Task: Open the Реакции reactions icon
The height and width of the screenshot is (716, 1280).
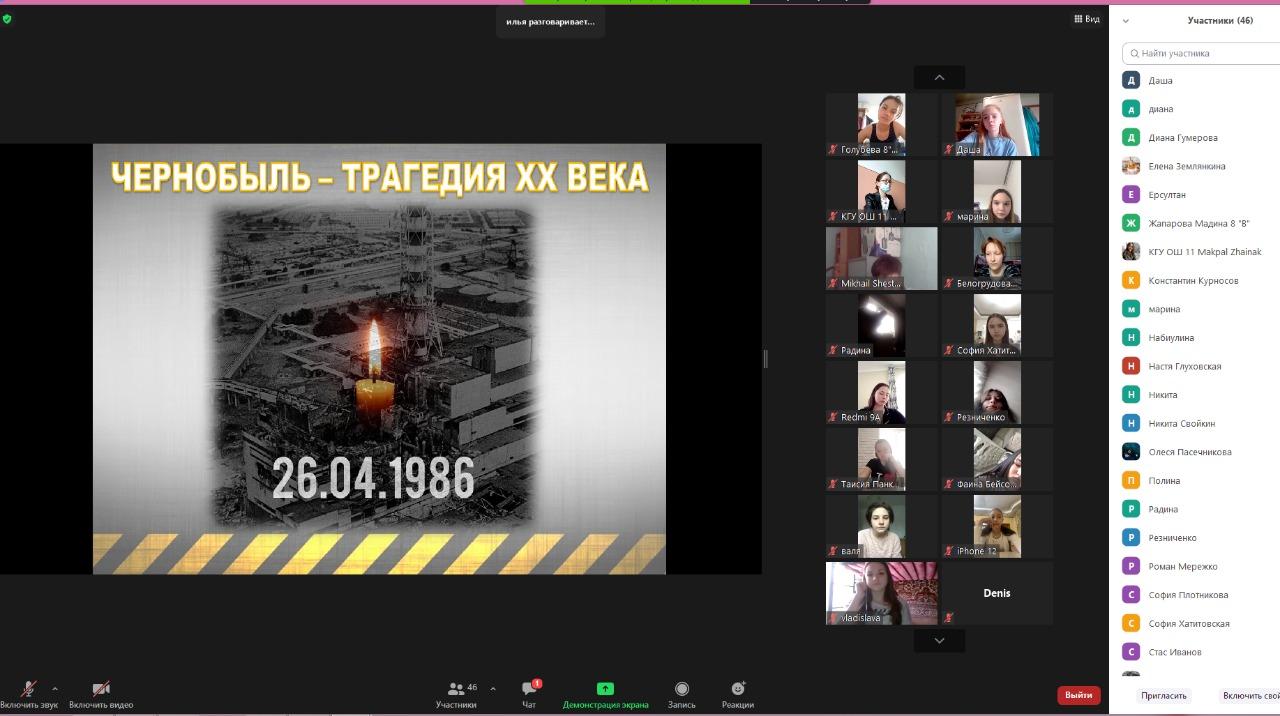Action: point(738,689)
